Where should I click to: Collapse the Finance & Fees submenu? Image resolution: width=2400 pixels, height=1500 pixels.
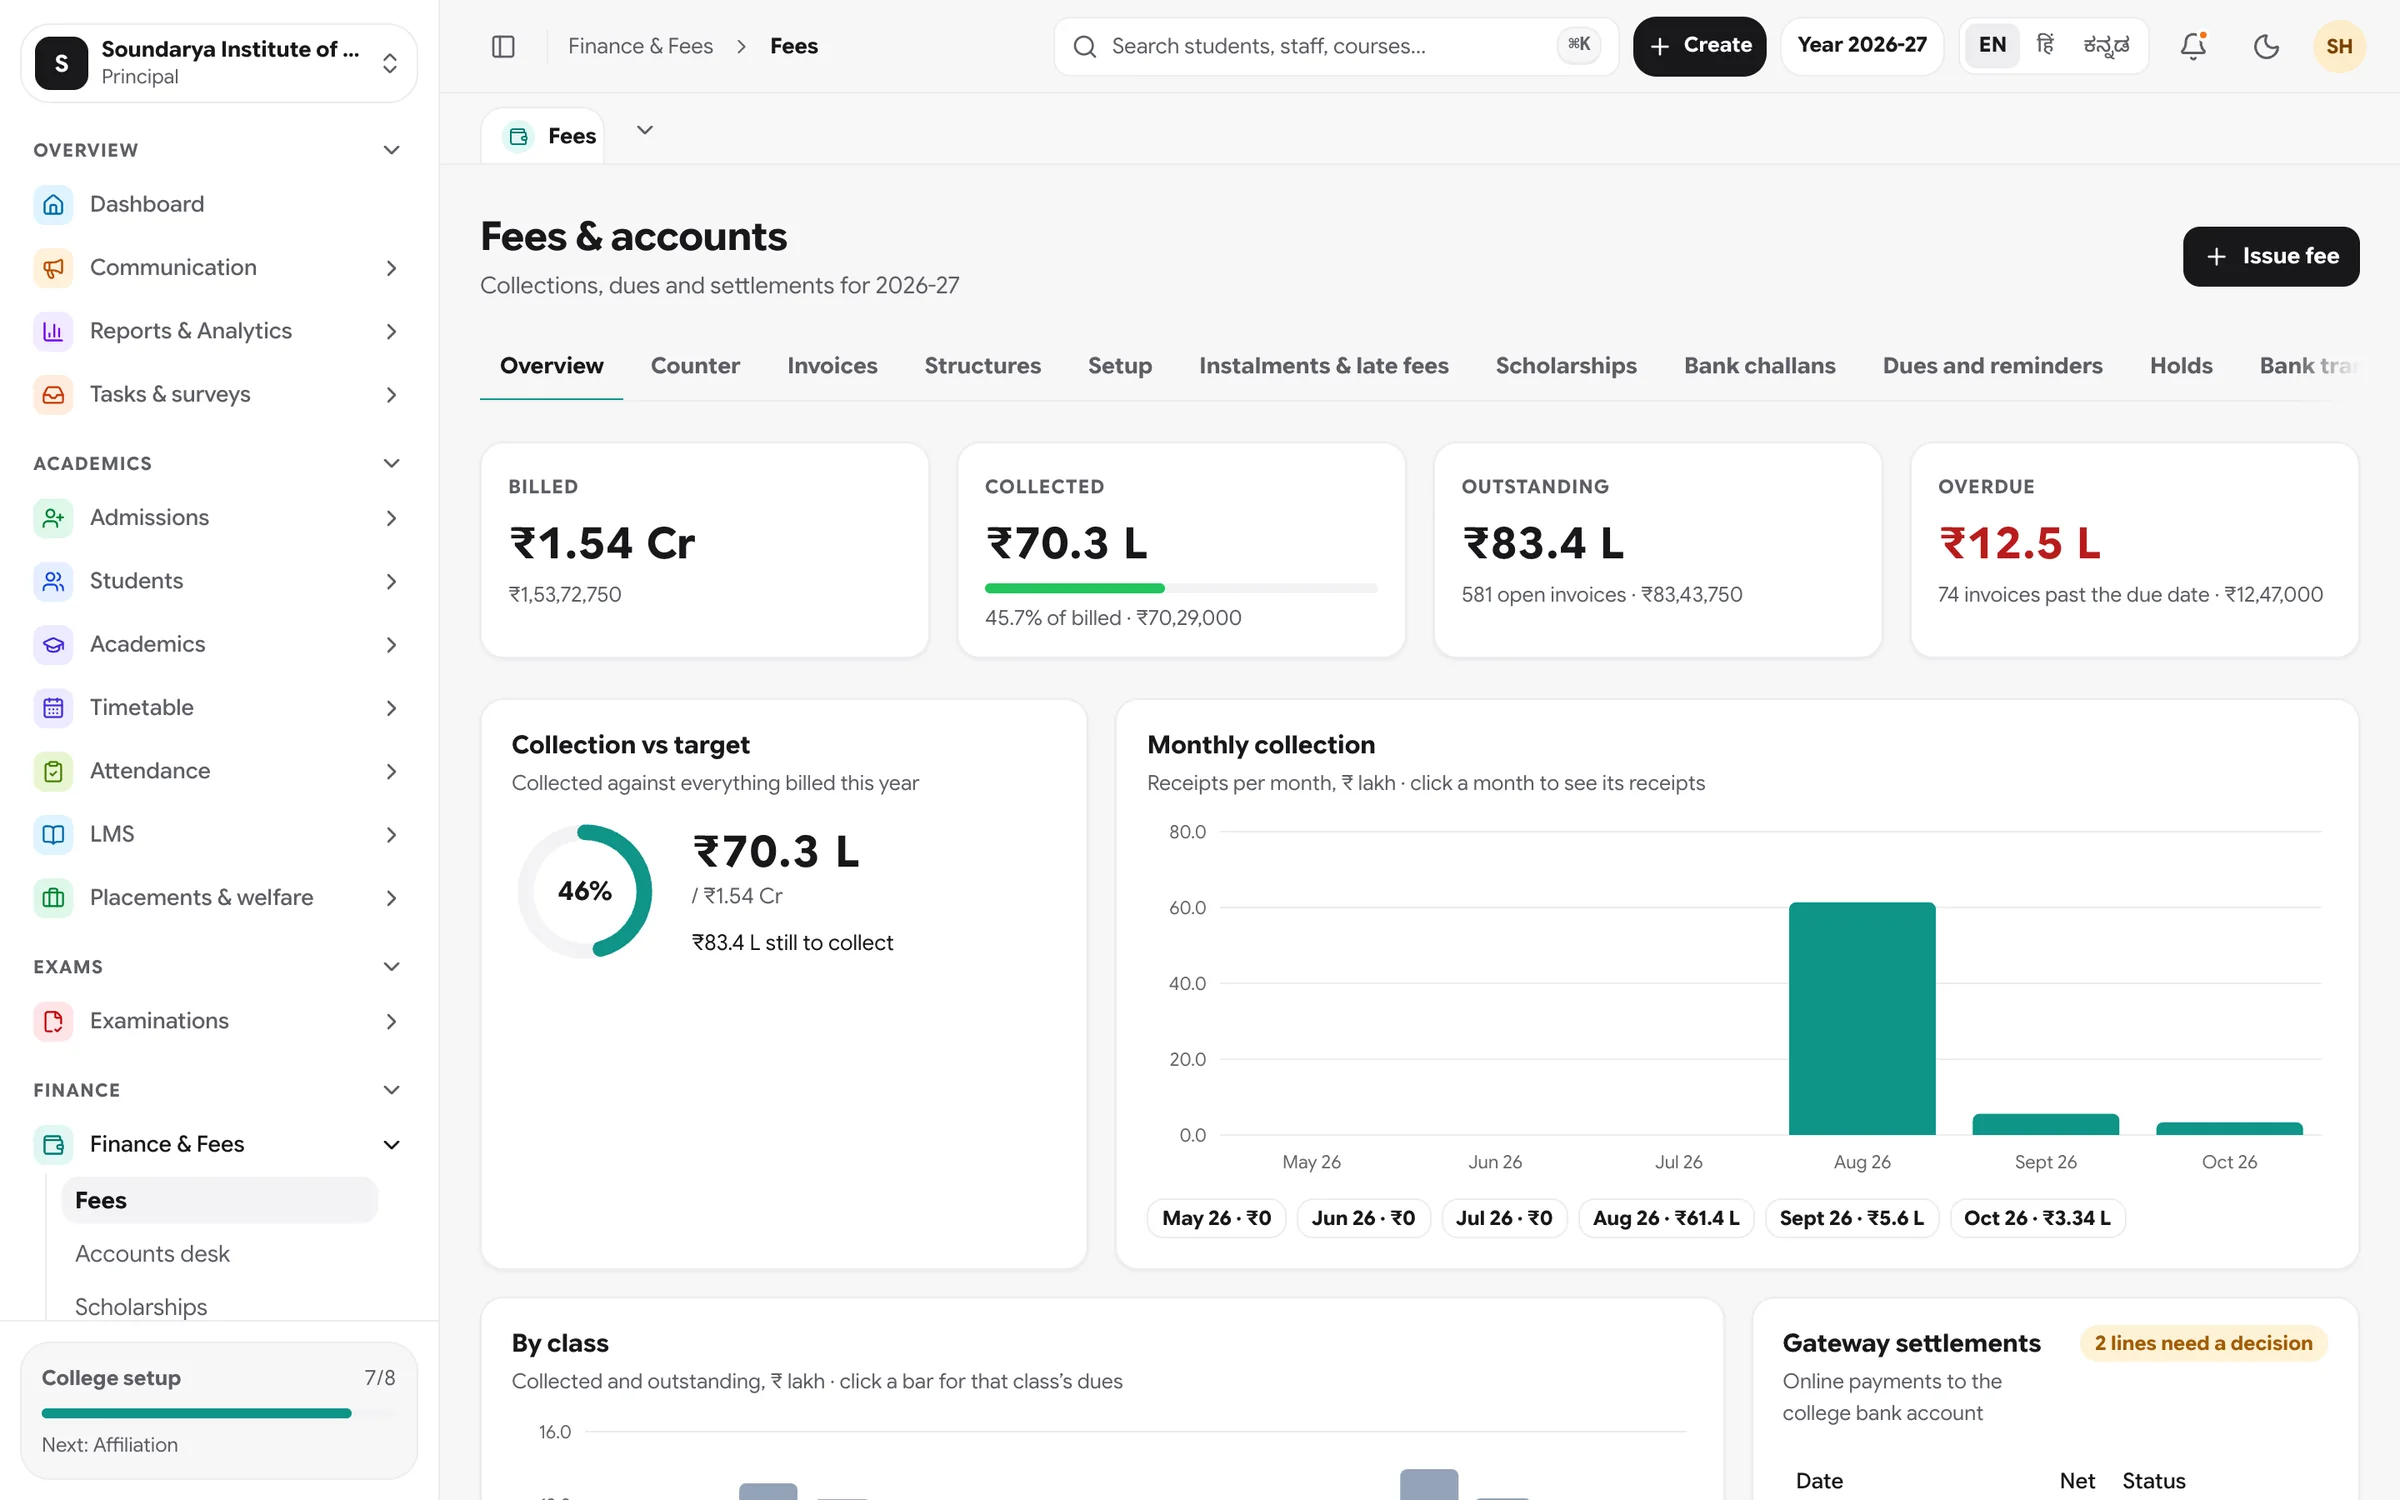(x=391, y=1144)
